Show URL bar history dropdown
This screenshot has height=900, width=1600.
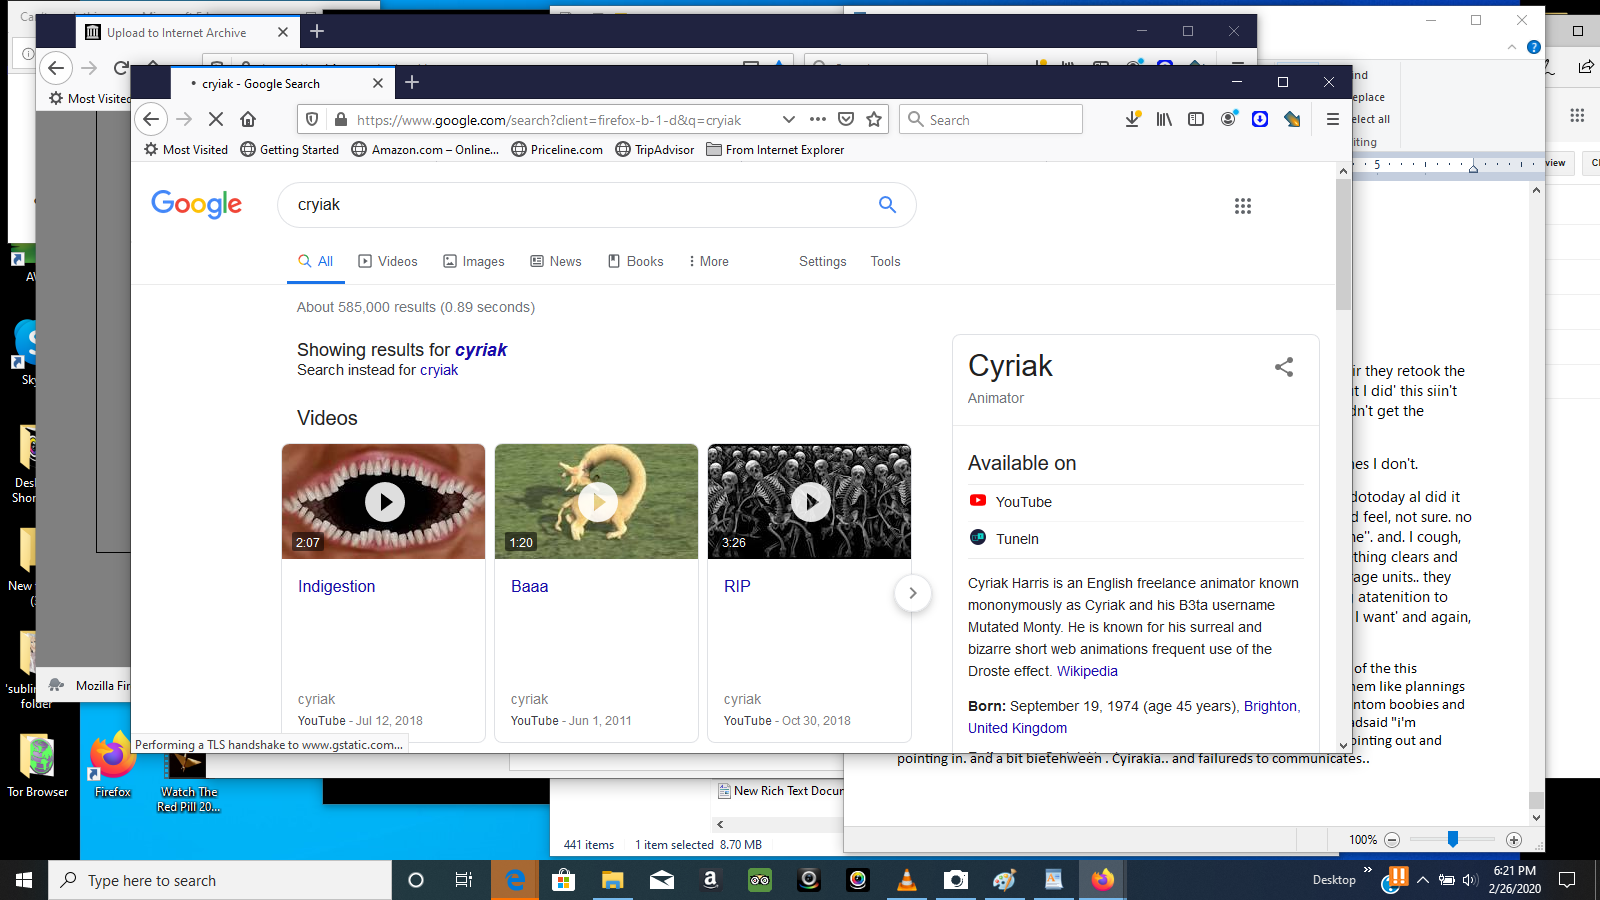coord(789,120)
